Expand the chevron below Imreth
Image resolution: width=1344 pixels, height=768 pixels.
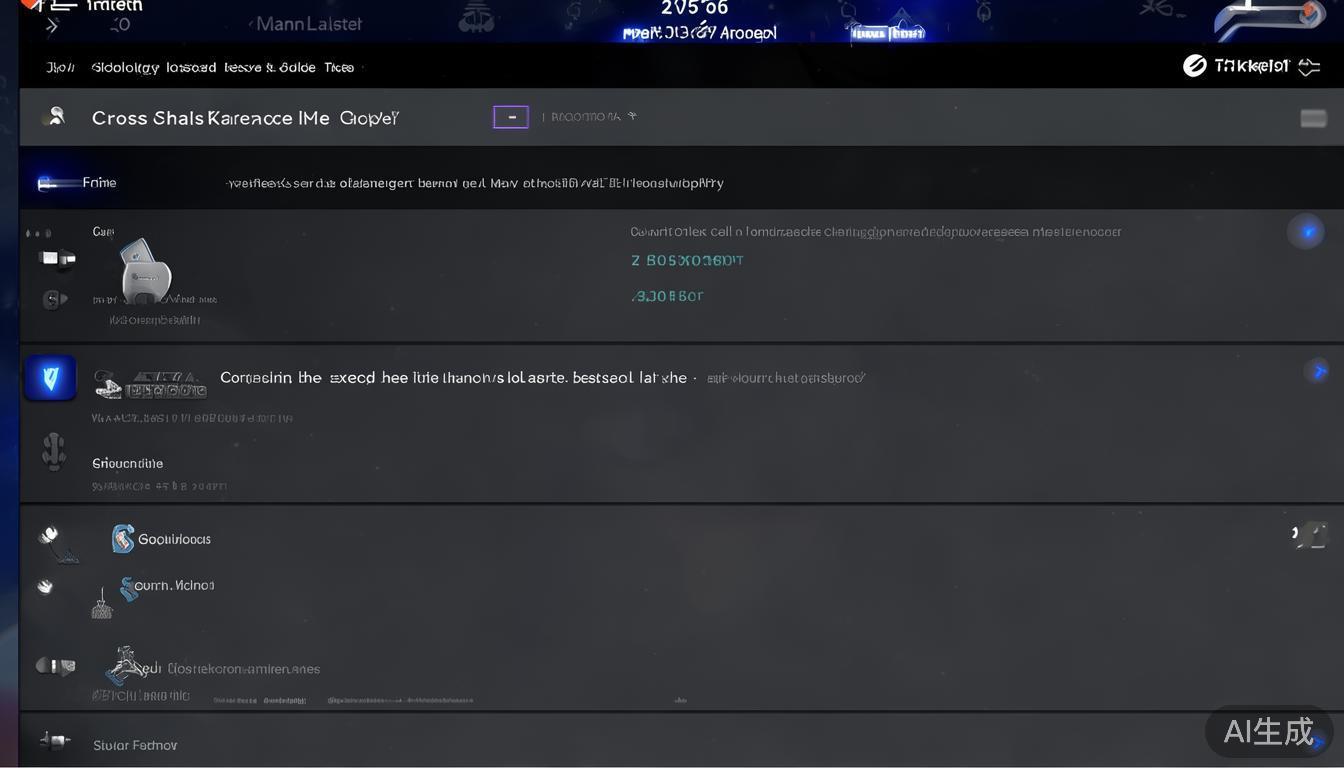click(x=52, y=26)
